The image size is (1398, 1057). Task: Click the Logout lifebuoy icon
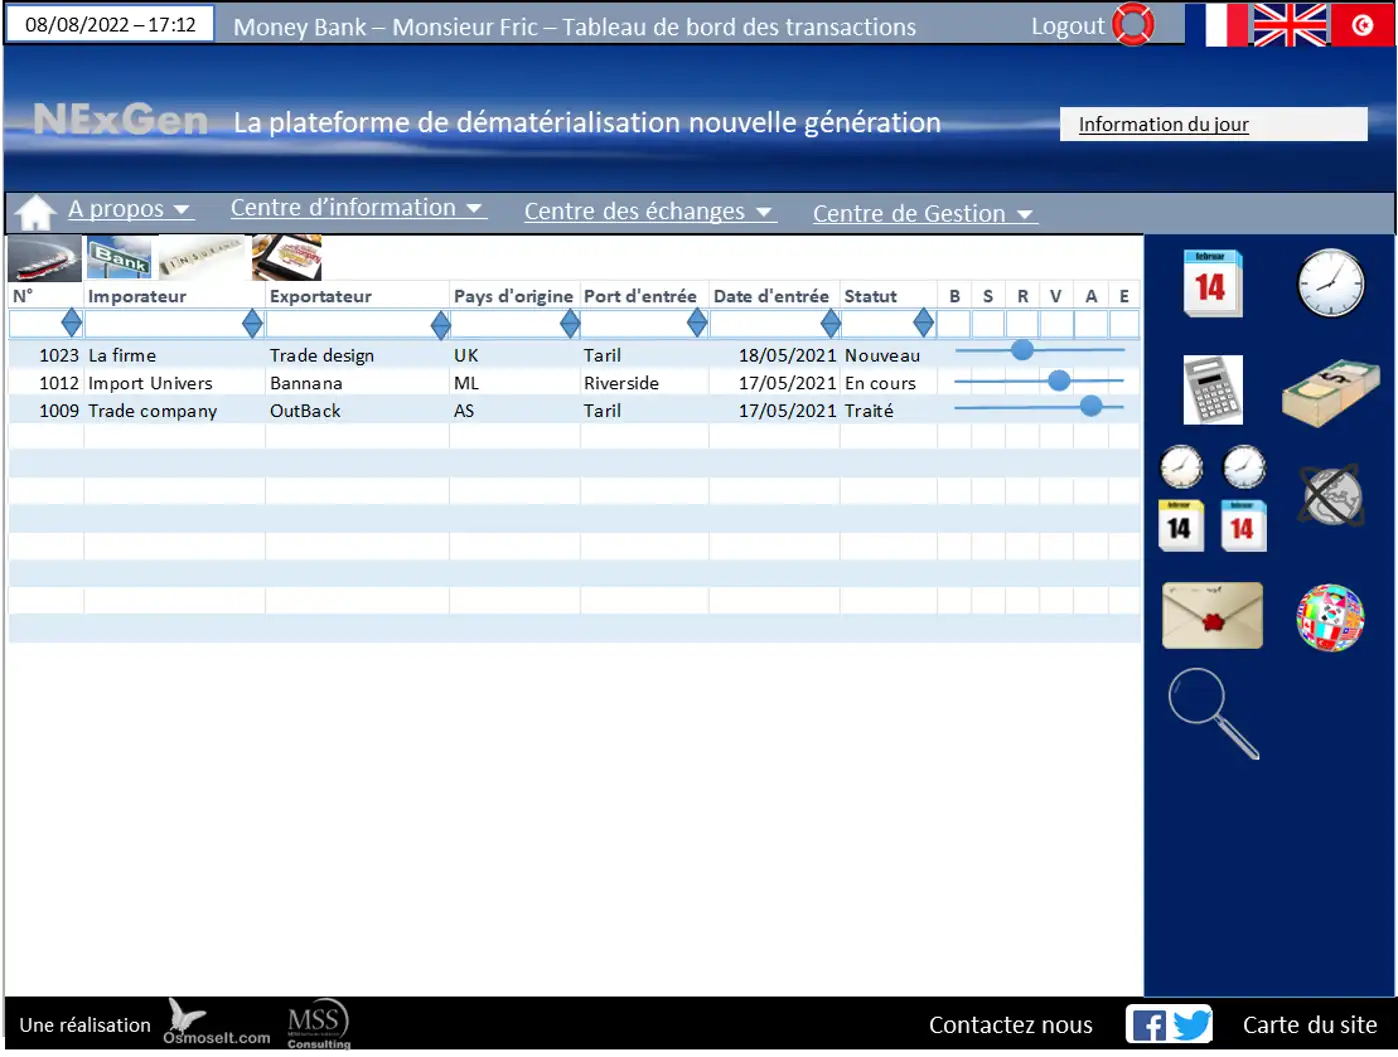1133,25
